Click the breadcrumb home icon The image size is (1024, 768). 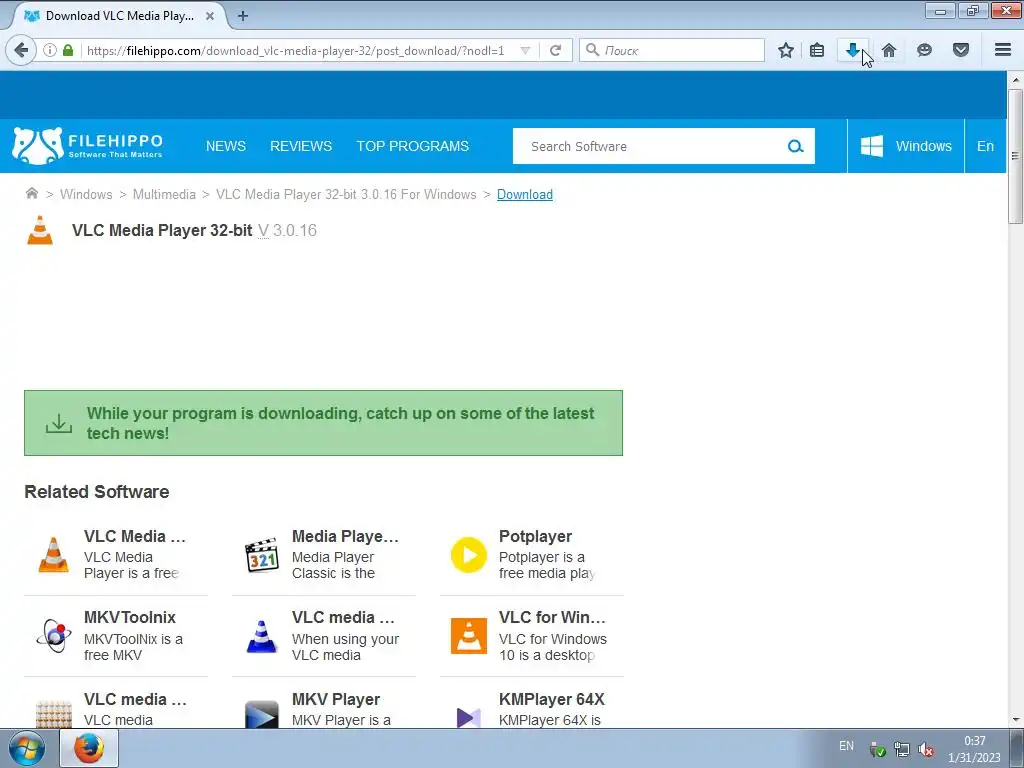pos(31,193)
